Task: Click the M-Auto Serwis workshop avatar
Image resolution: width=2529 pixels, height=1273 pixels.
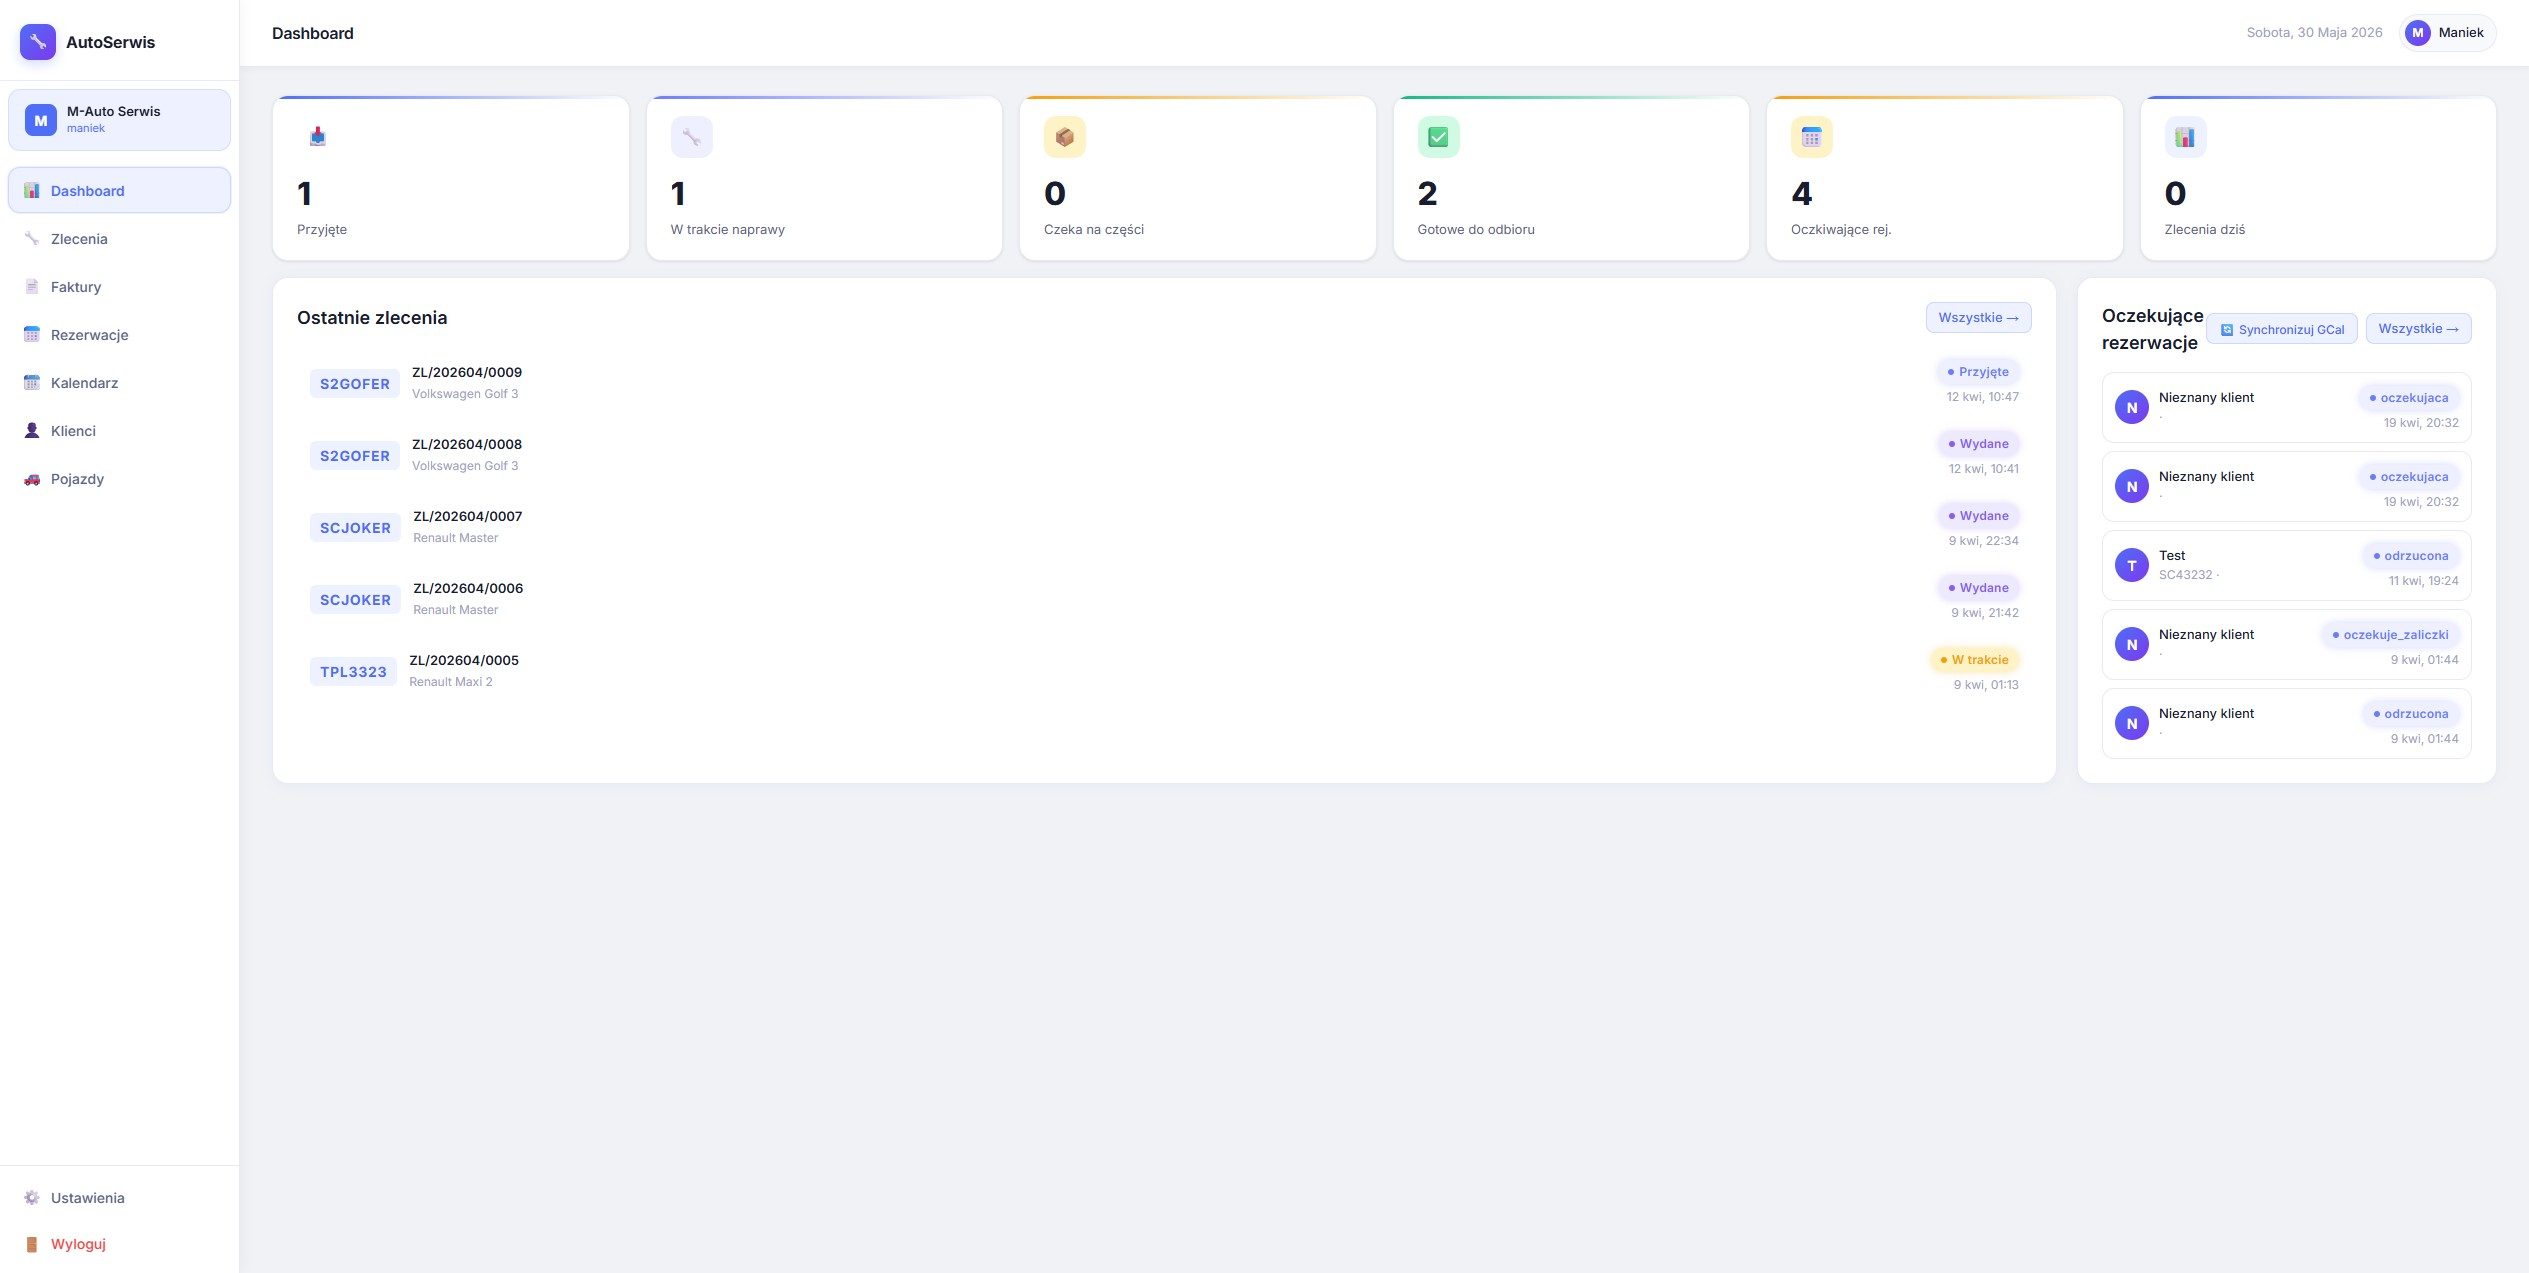Action: click(x=41, y=120)
